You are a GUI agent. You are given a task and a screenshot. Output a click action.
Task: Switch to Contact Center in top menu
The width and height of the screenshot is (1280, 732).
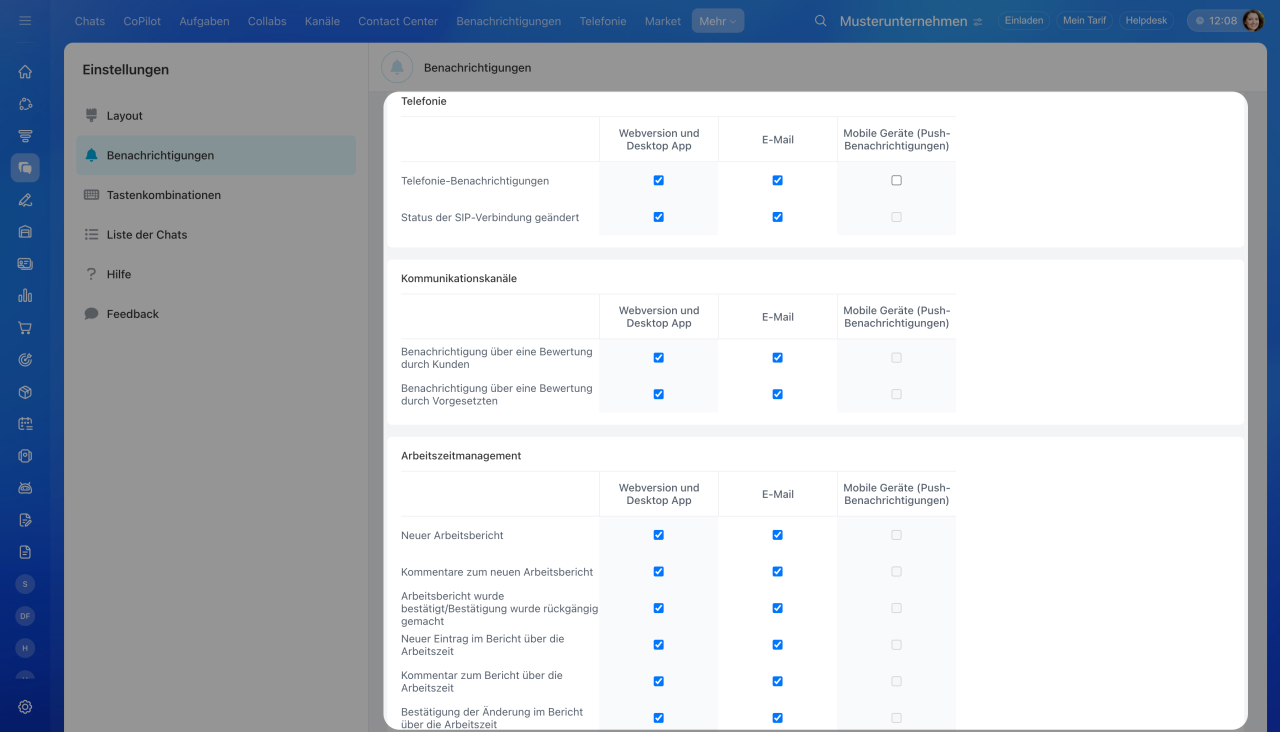[398, 21]
